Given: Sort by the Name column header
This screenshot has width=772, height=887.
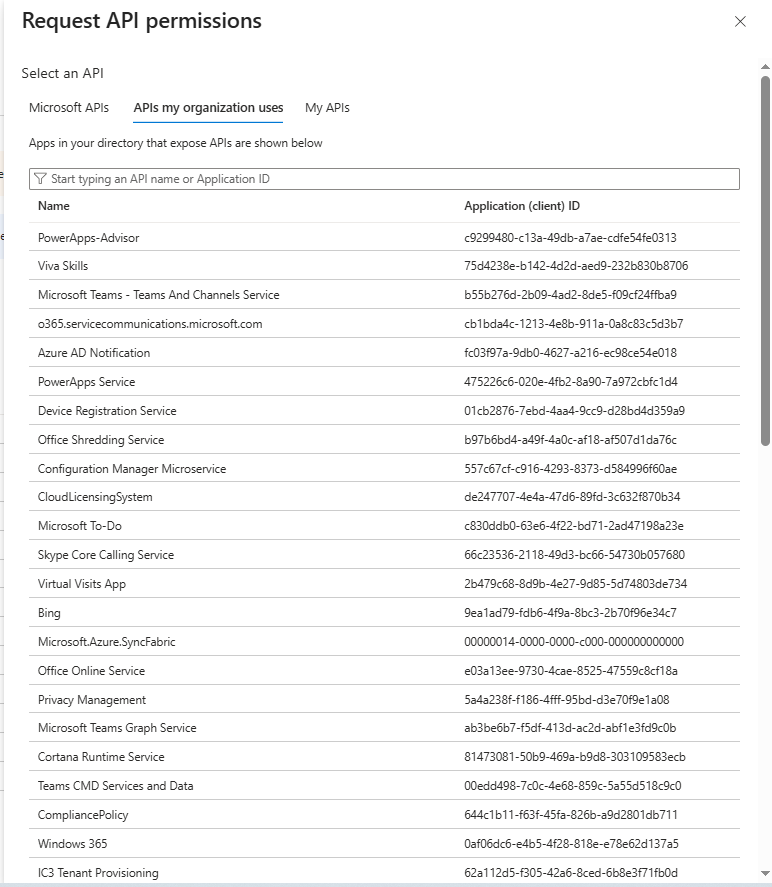Looking at the screenshot, I should coord(54,206).
